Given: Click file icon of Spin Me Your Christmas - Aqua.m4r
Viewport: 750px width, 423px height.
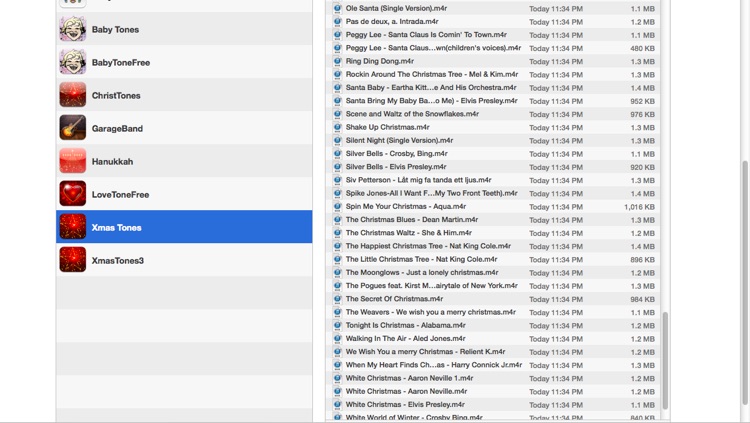Looking at the screenshot, I should 337,206.
